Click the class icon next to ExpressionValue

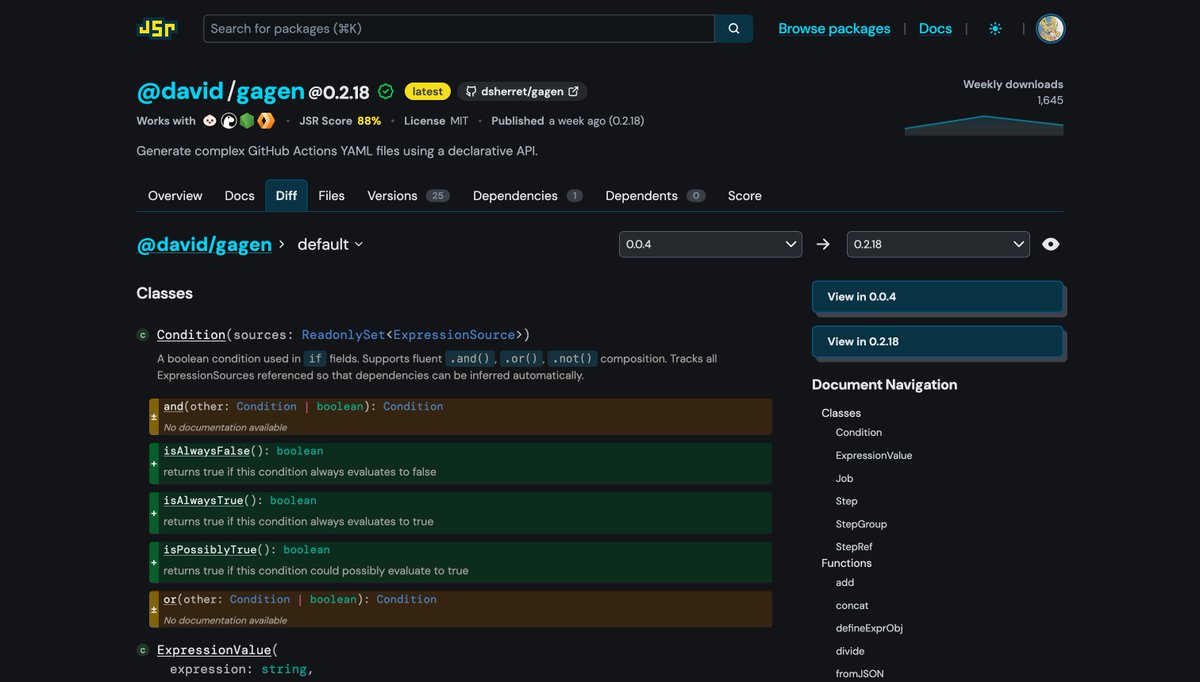pyautogui.click(x=143, y=650)
